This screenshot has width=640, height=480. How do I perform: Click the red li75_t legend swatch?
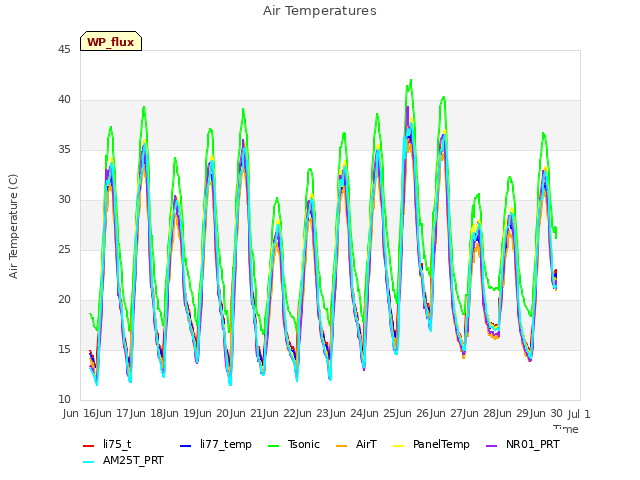click(x=89, y=446)
